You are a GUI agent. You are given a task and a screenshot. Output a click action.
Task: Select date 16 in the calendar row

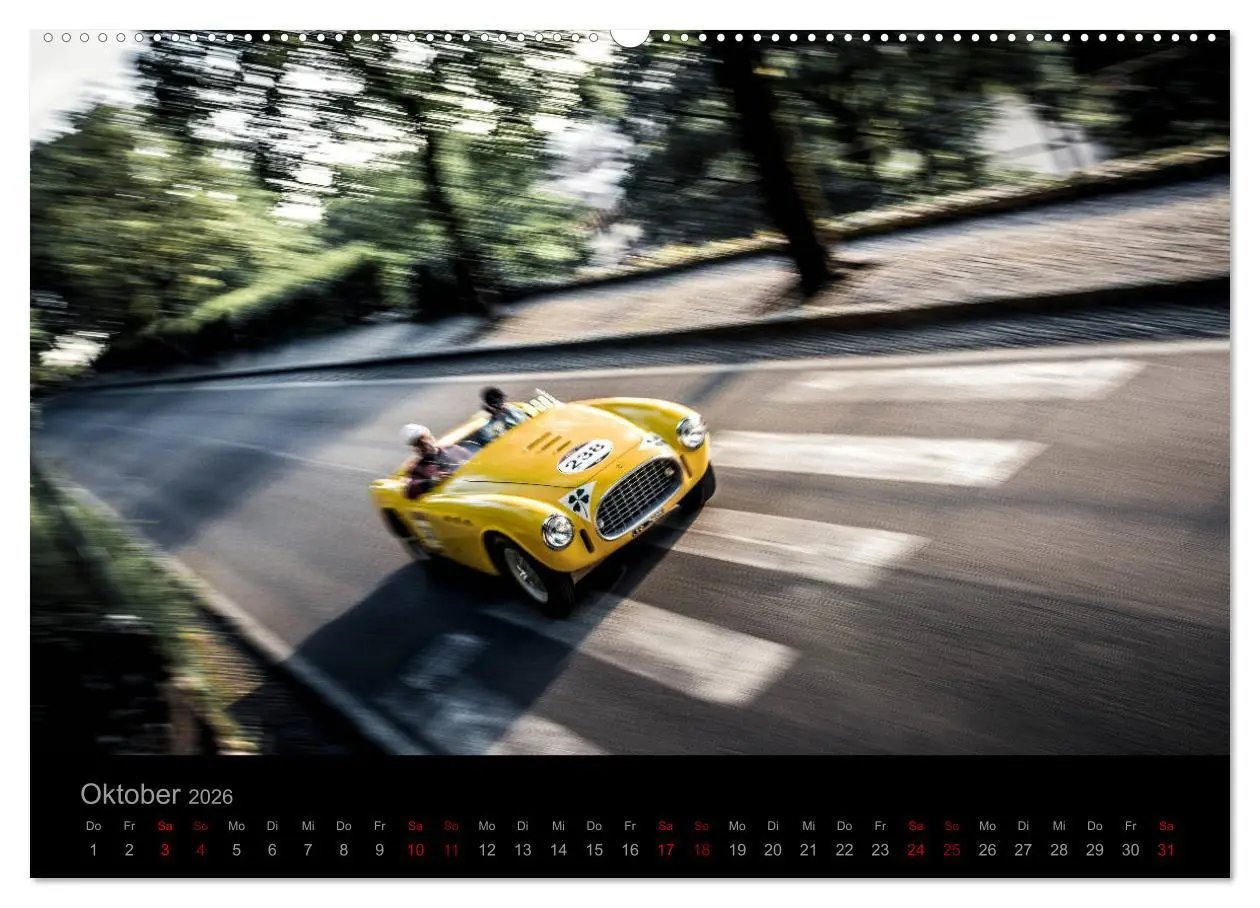(630, 850)
